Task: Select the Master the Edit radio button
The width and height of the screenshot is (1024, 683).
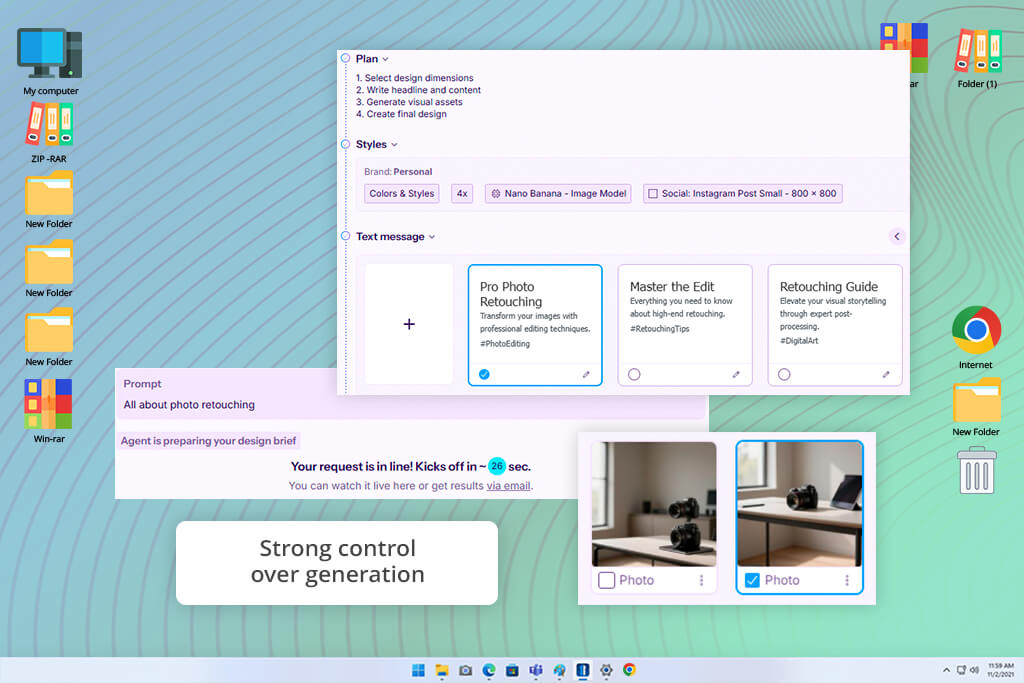Action: 634,374
